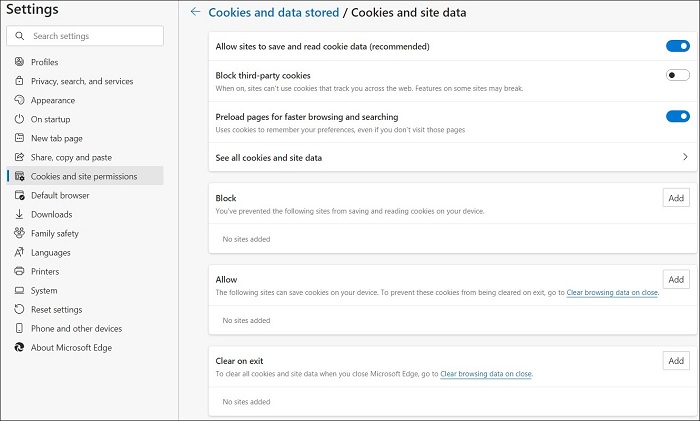Click Add button in Allow section
The image size is (700, 421).
pyautogui.click(x=676, y=279)
